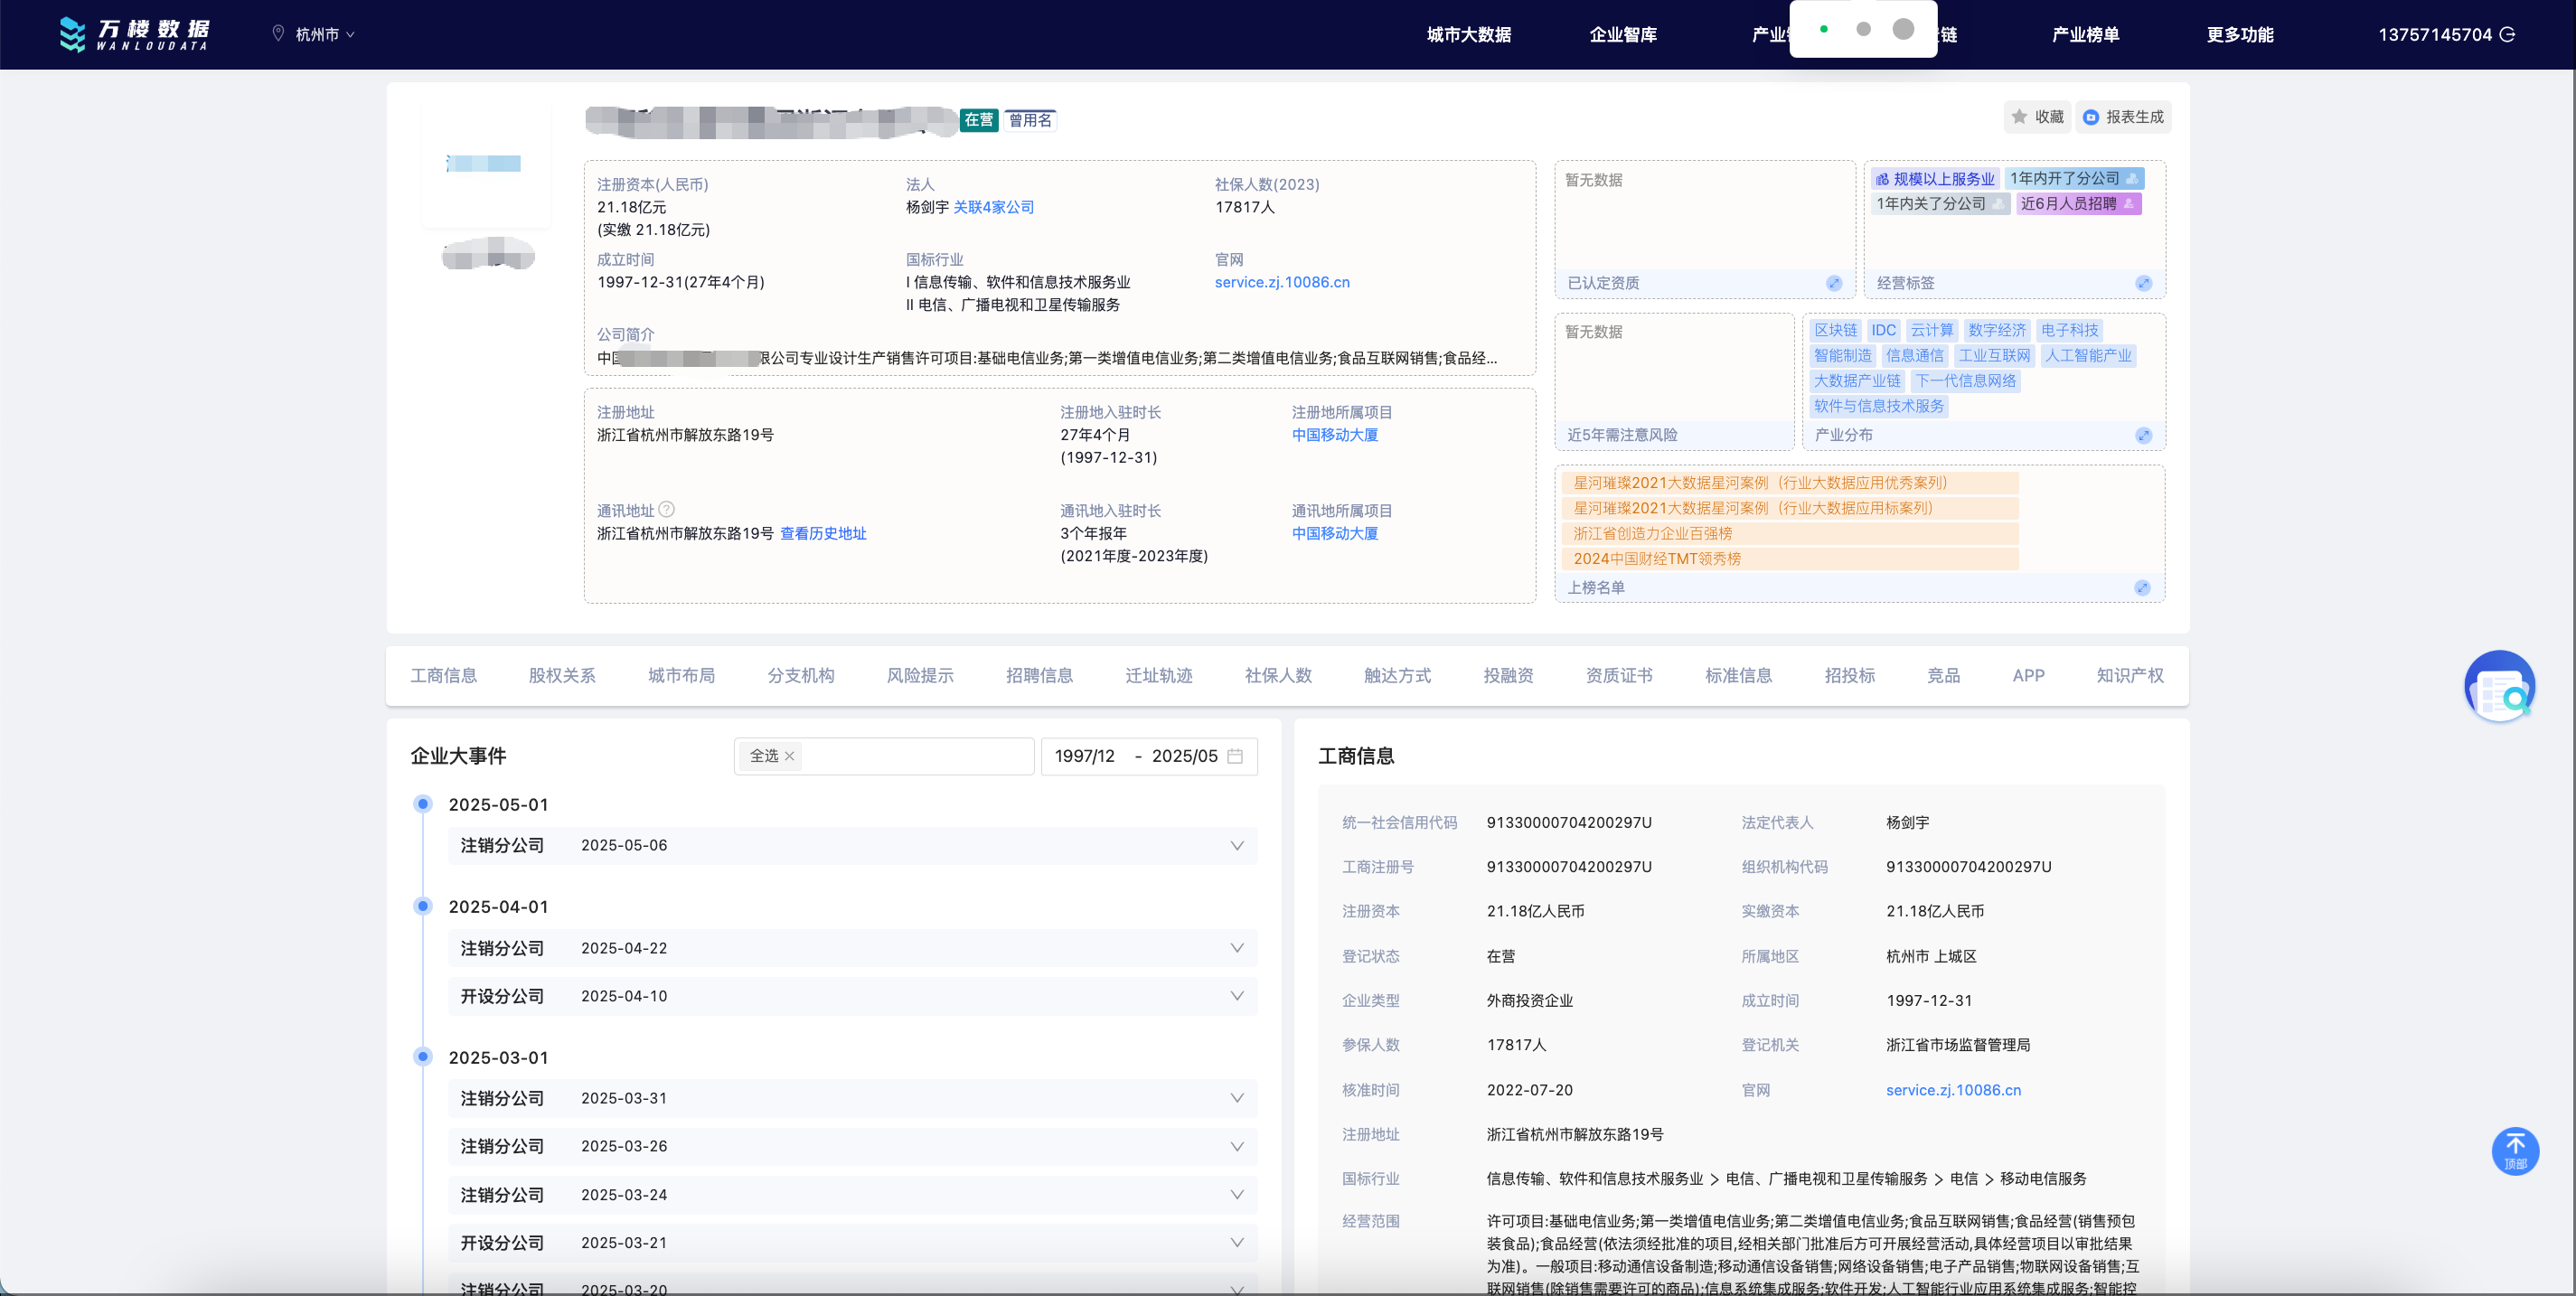Screen dimensions: 2576x1296
Task: Remove the 全选 filter tag
Action: [x=789, y=756]
